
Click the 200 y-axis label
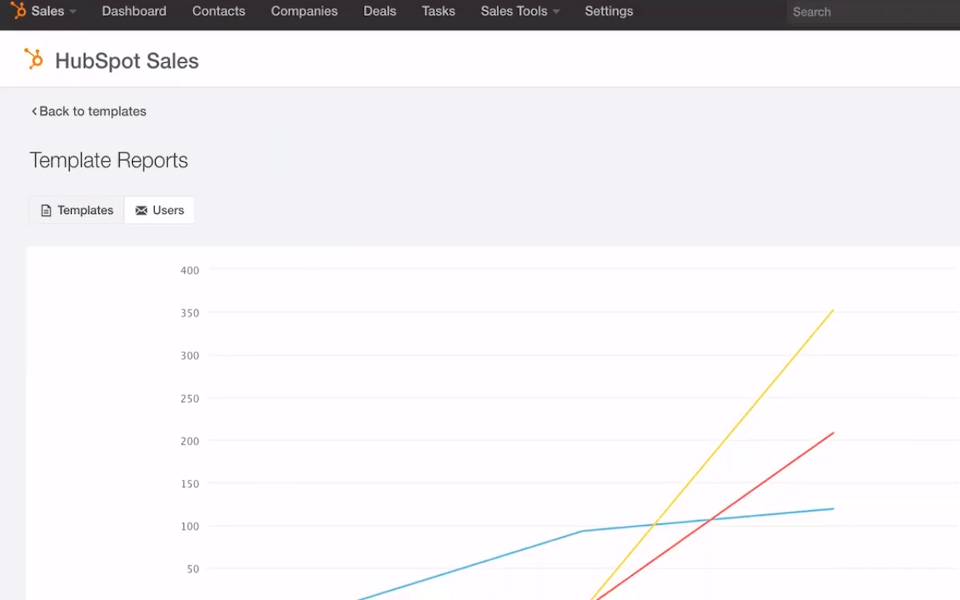tap(190, 441)
